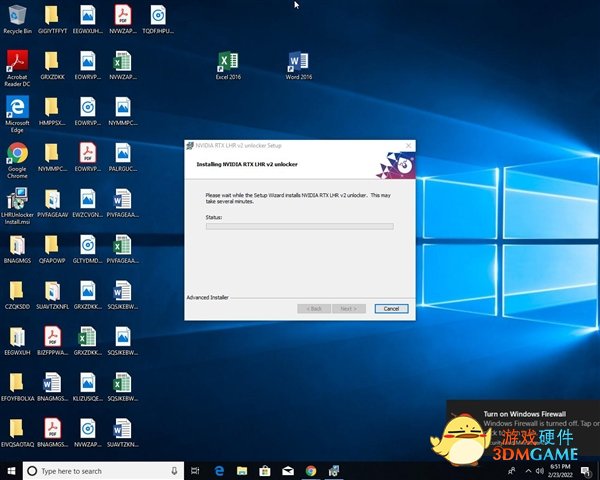Open the Mail app from taskbar
The height and width of the screenshot is (480, 600).
click(x=288, y=471)
